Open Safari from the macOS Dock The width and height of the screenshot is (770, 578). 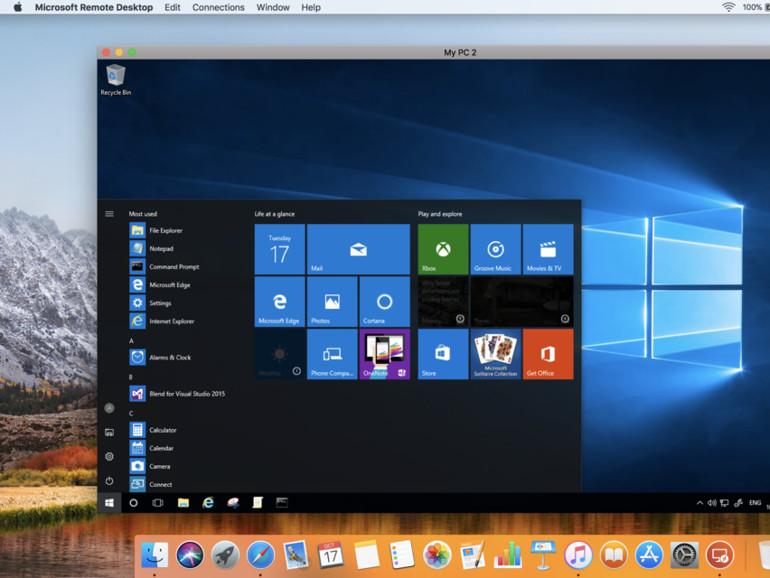(x=260, y=554)
